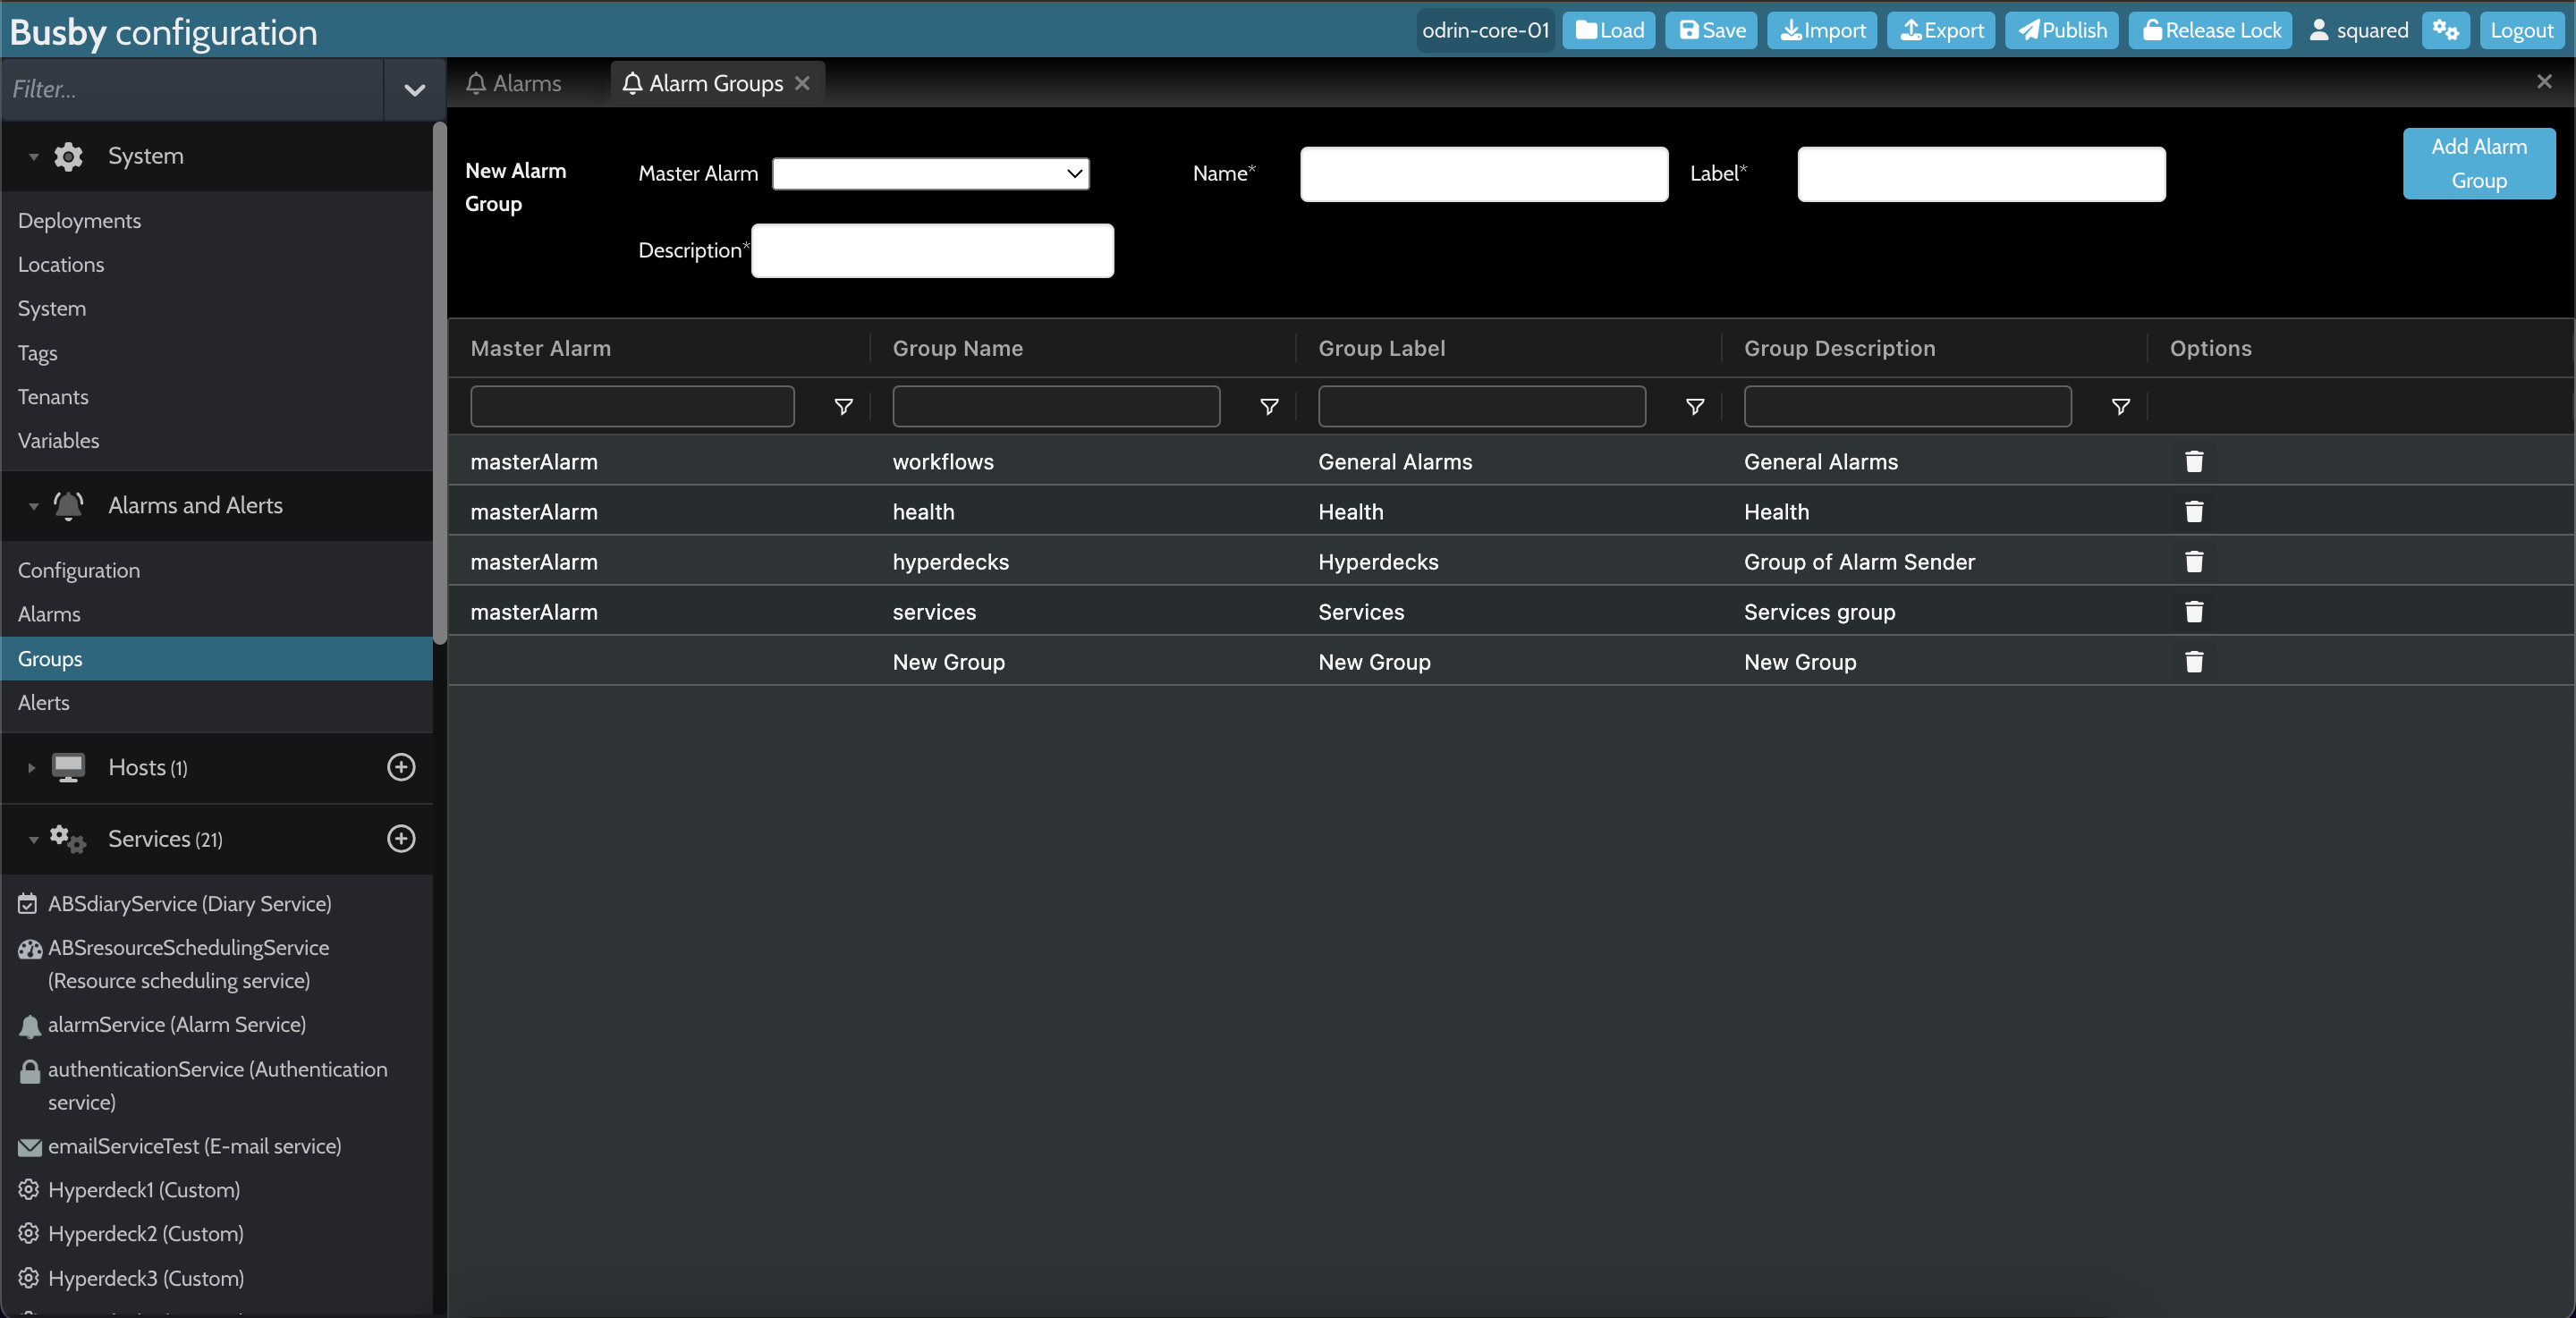Click the Release Lock button
Screen dimensions: 2576x1318
coord(2210,30)
